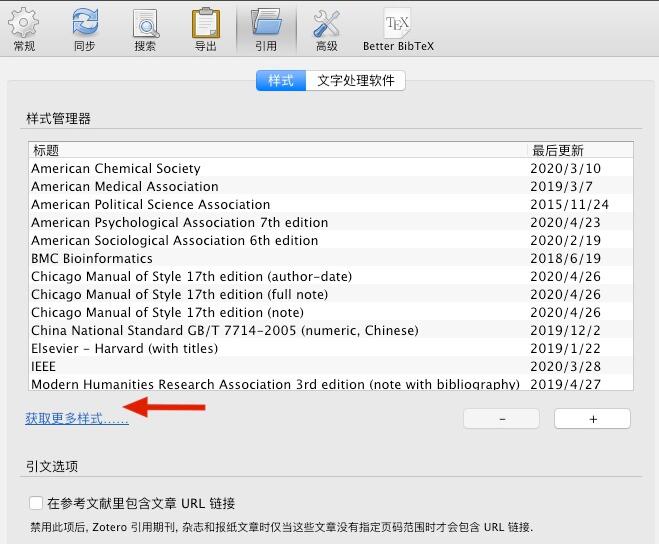Open the Search (搜索) preferences pane
Viewport: 659px width, 544px height.
(145, 29)
